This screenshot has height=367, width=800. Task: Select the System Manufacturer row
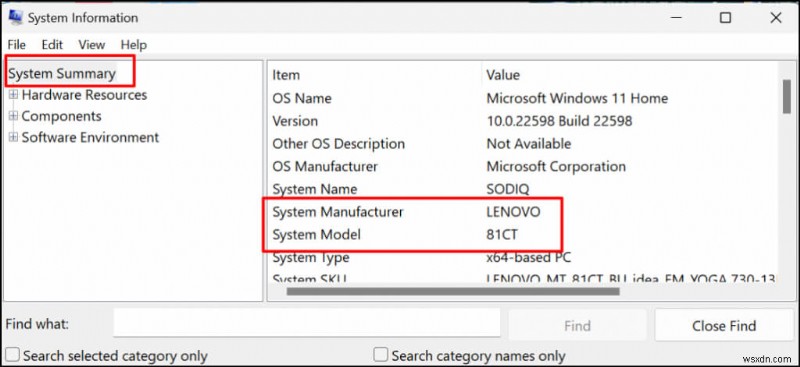(x=523, y=212)
